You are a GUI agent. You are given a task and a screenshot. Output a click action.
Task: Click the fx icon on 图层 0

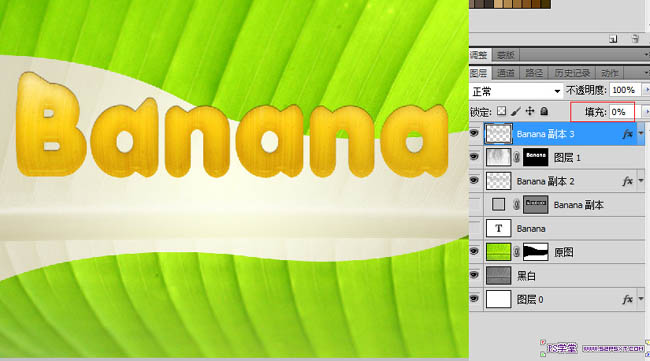pyautogui.click(x=628, y=299)
